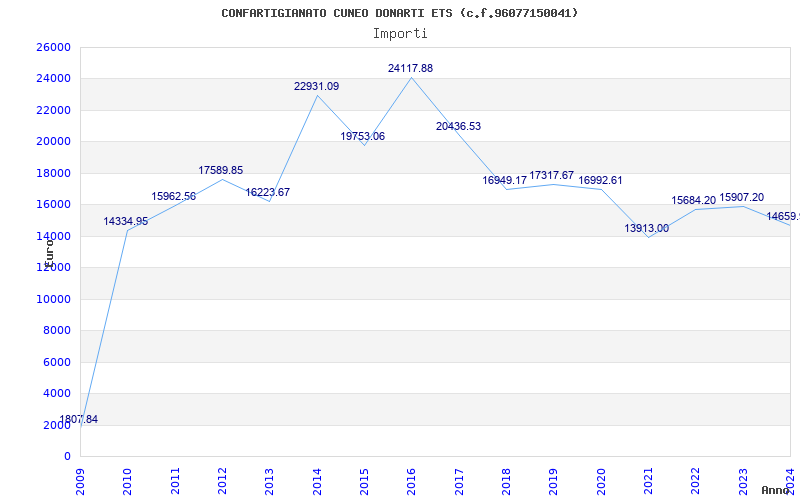Screen dimensions: 800x500
Task: Click the 24117.88 peak data label
Action: point(410,68)
